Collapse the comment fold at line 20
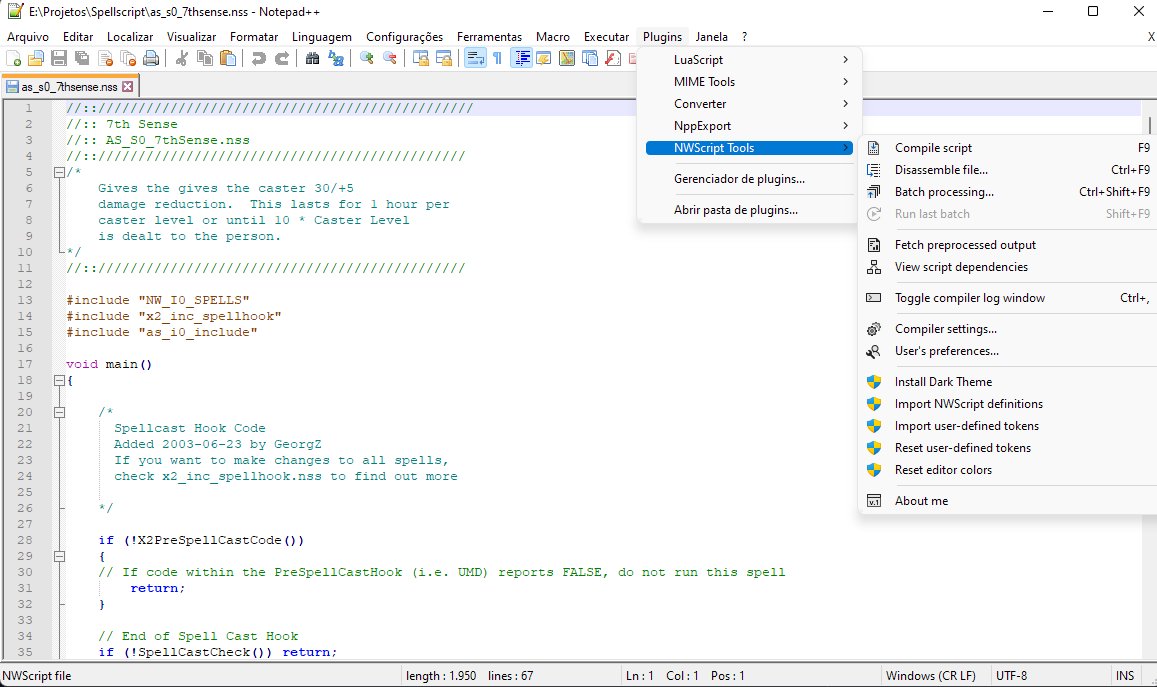Image resolution: width=1157 pixels, height=687 pixels. click(59, 412)
